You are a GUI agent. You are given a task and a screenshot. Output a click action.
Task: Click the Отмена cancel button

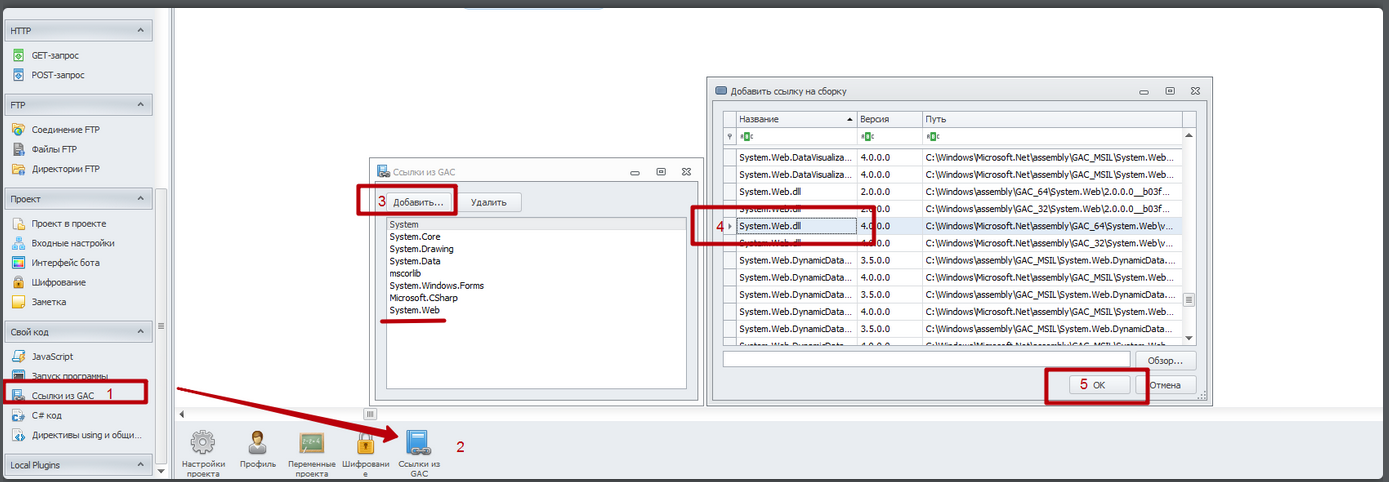(1165, 384)
